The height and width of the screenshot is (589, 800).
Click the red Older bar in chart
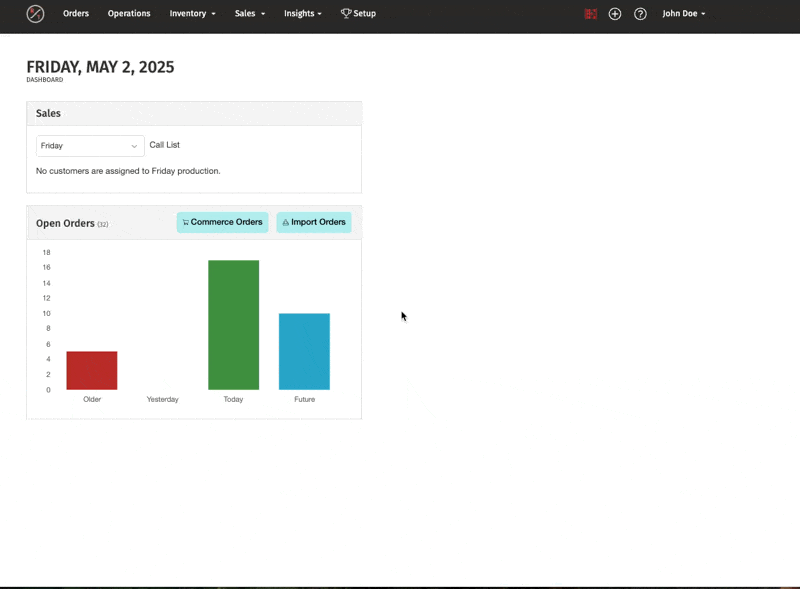point(92,371)
